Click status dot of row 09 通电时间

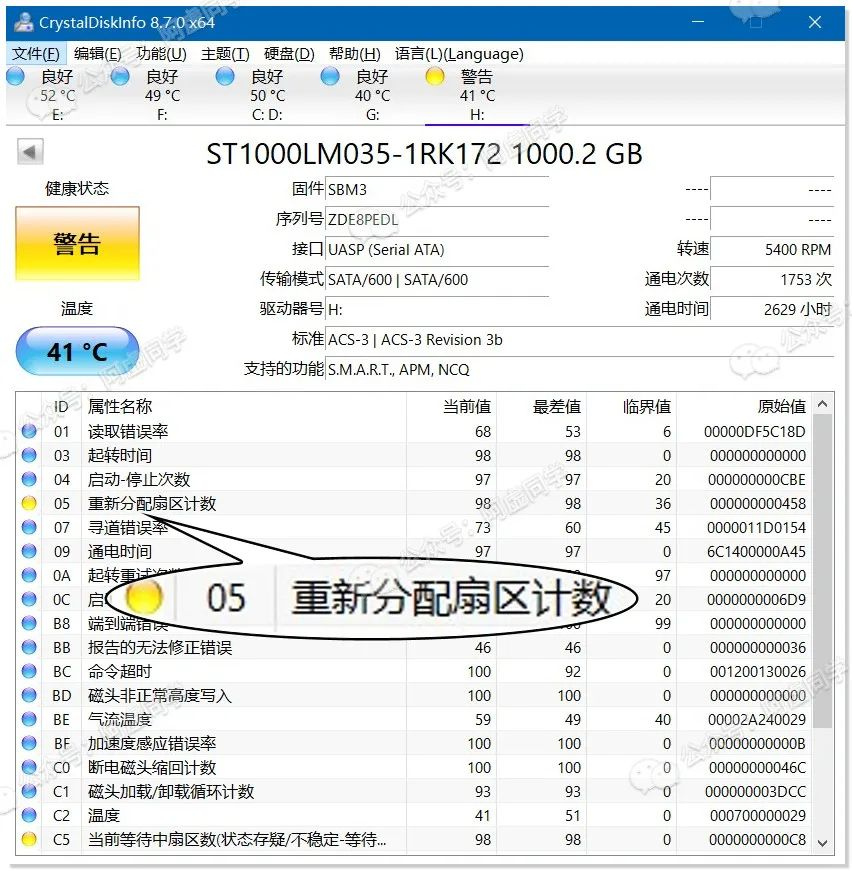pos(29,551)
